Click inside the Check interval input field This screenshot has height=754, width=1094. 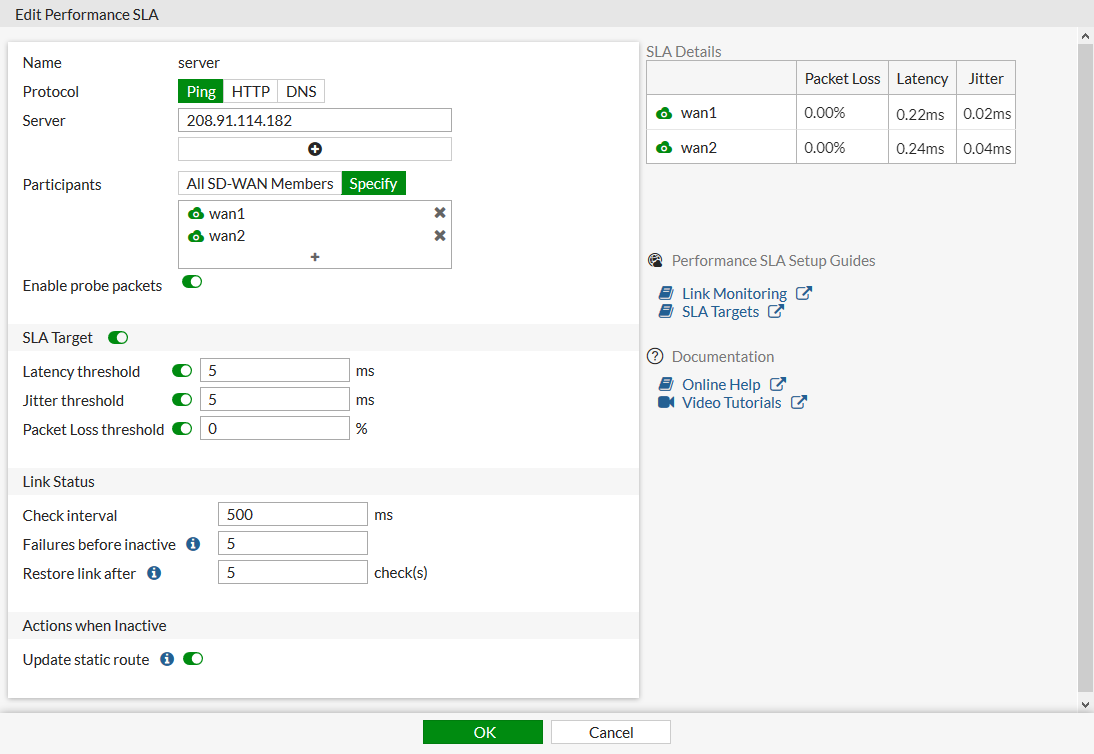(x=292, y=514)
